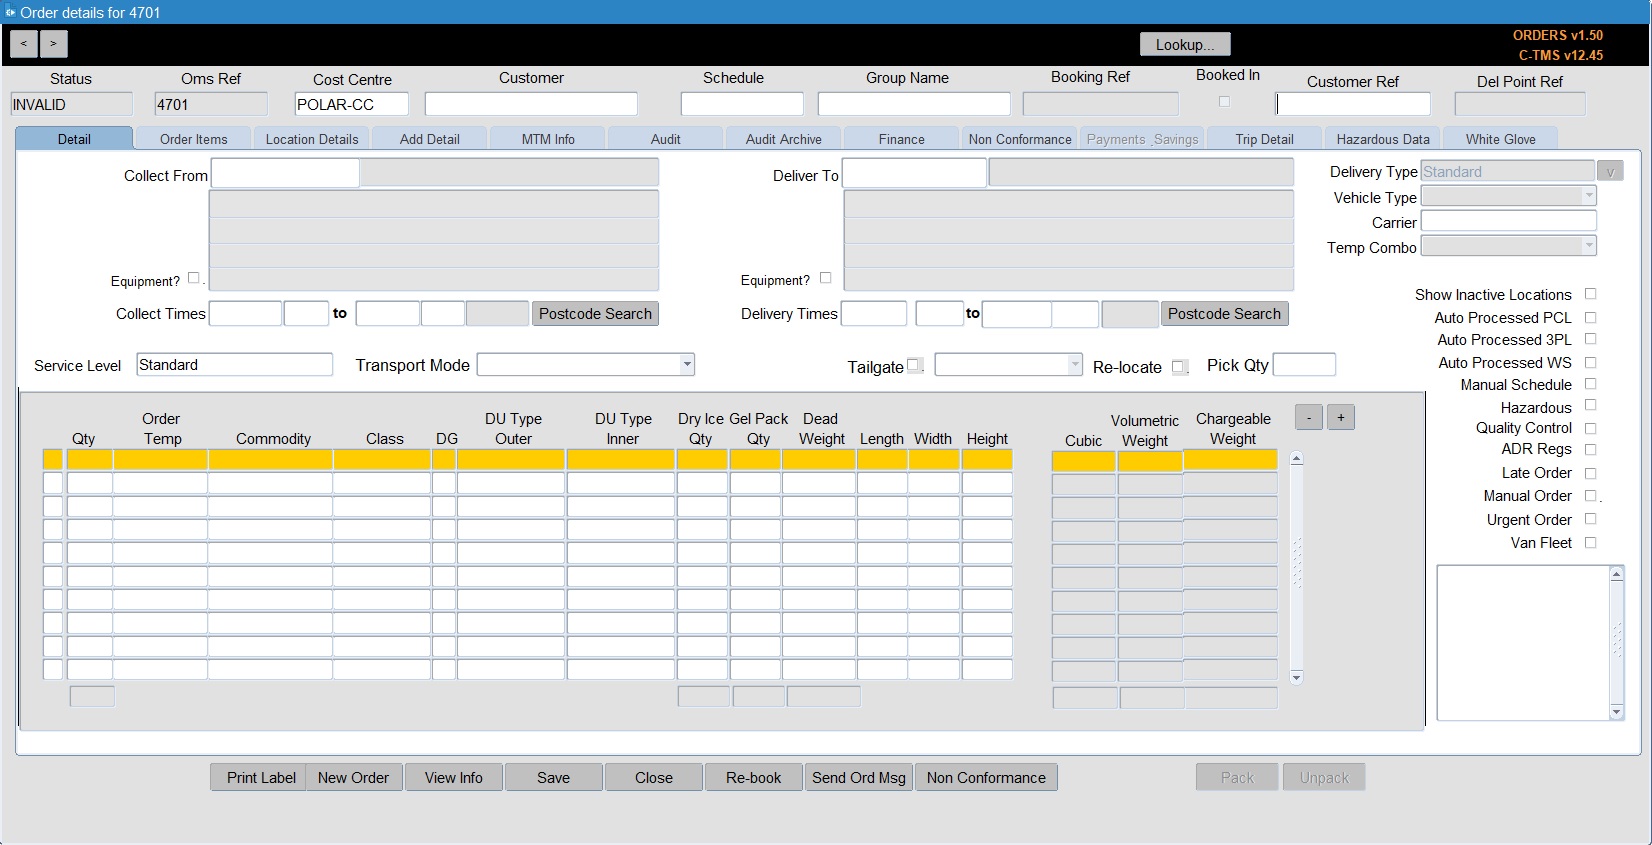Click the minus button above the items grid

coord(1308,417)
